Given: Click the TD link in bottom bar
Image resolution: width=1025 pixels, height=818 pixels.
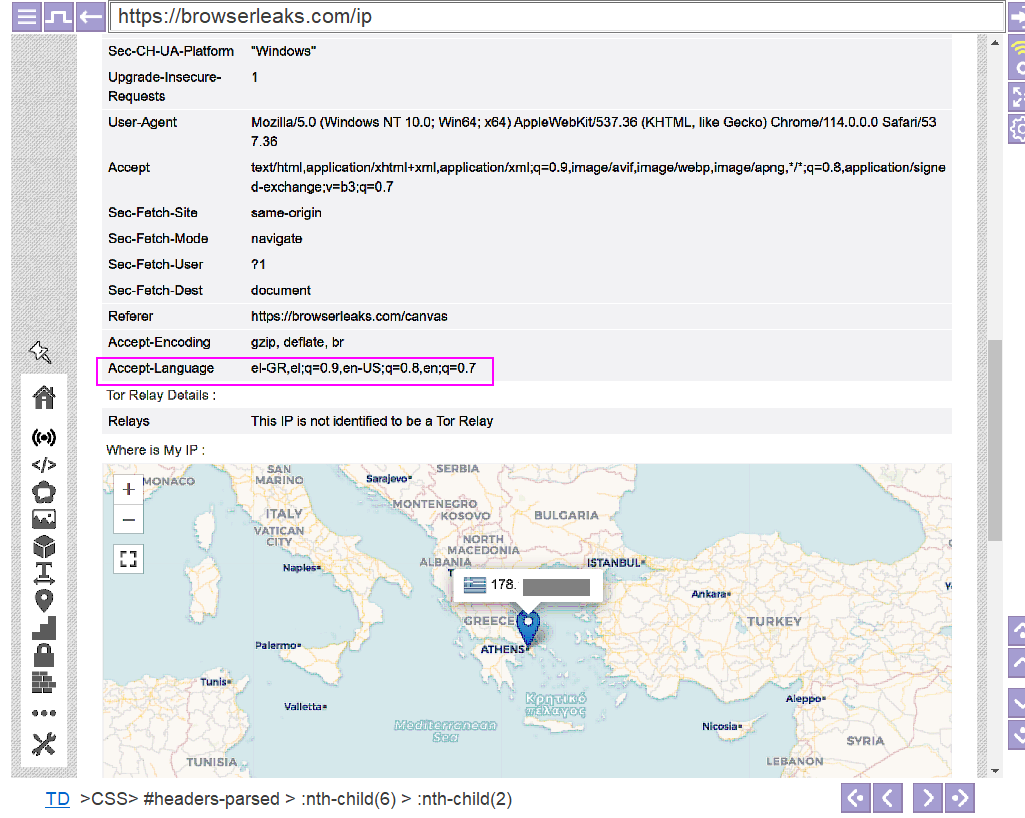Looking at the screenshot, I should [x=57, y=799].
